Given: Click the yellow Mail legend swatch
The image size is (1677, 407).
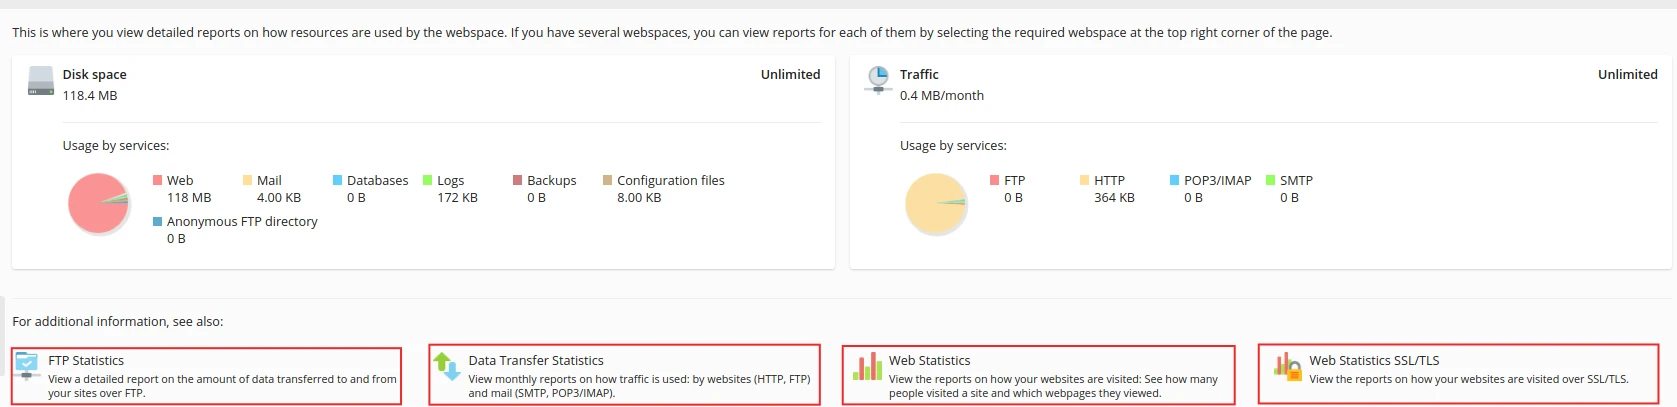Looking at the screenshot, I should tap(247, 180).
